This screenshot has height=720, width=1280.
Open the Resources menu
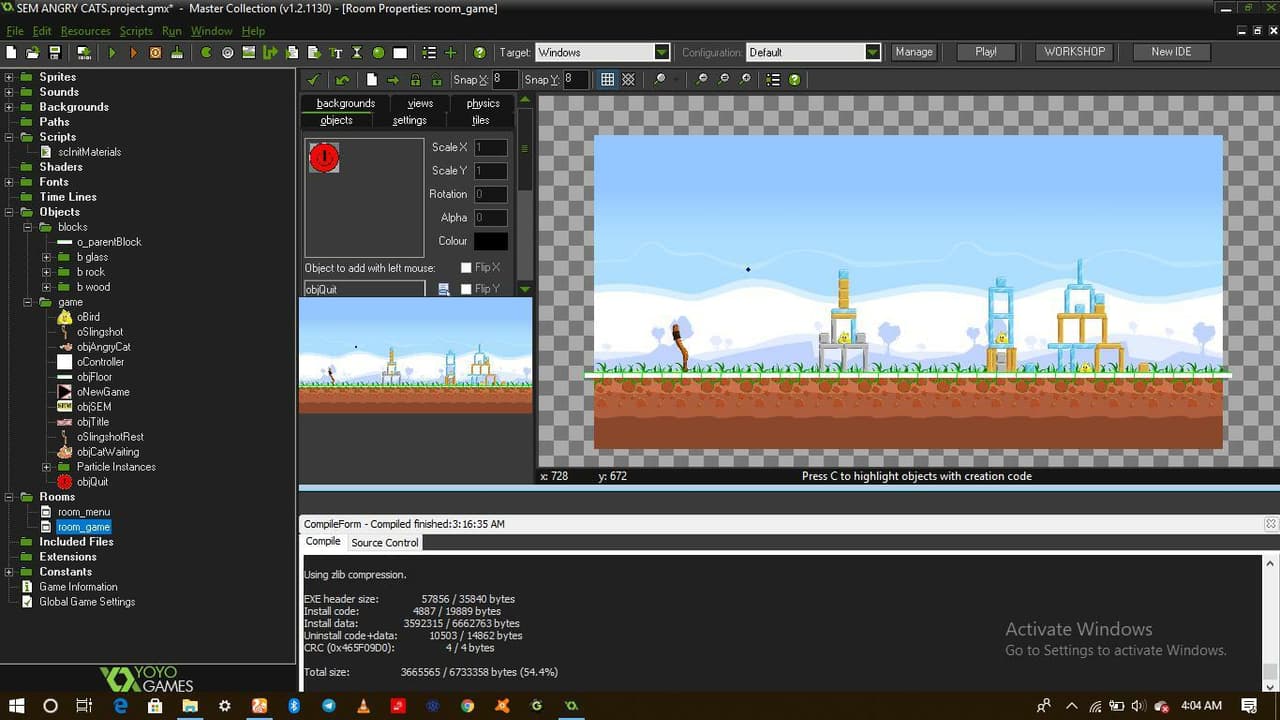pos(85,31)
